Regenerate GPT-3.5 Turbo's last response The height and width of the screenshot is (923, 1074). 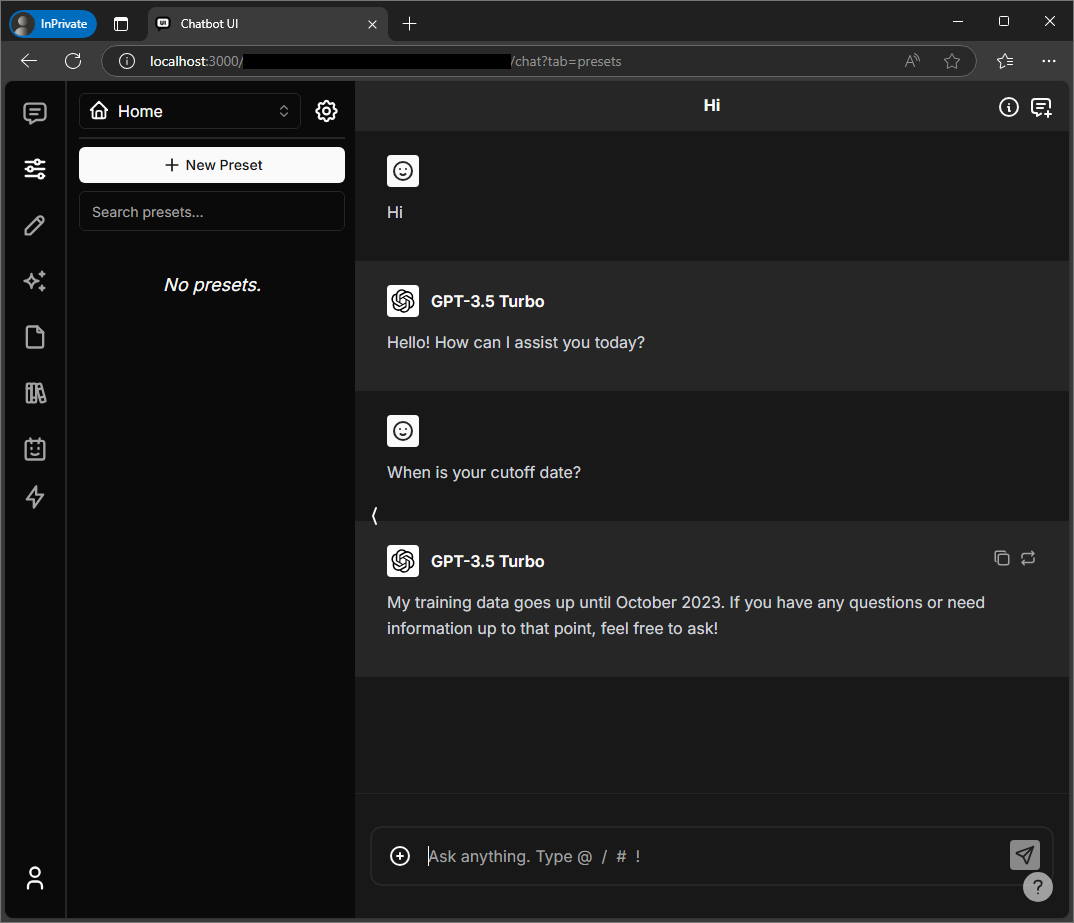pos(1028,558)
